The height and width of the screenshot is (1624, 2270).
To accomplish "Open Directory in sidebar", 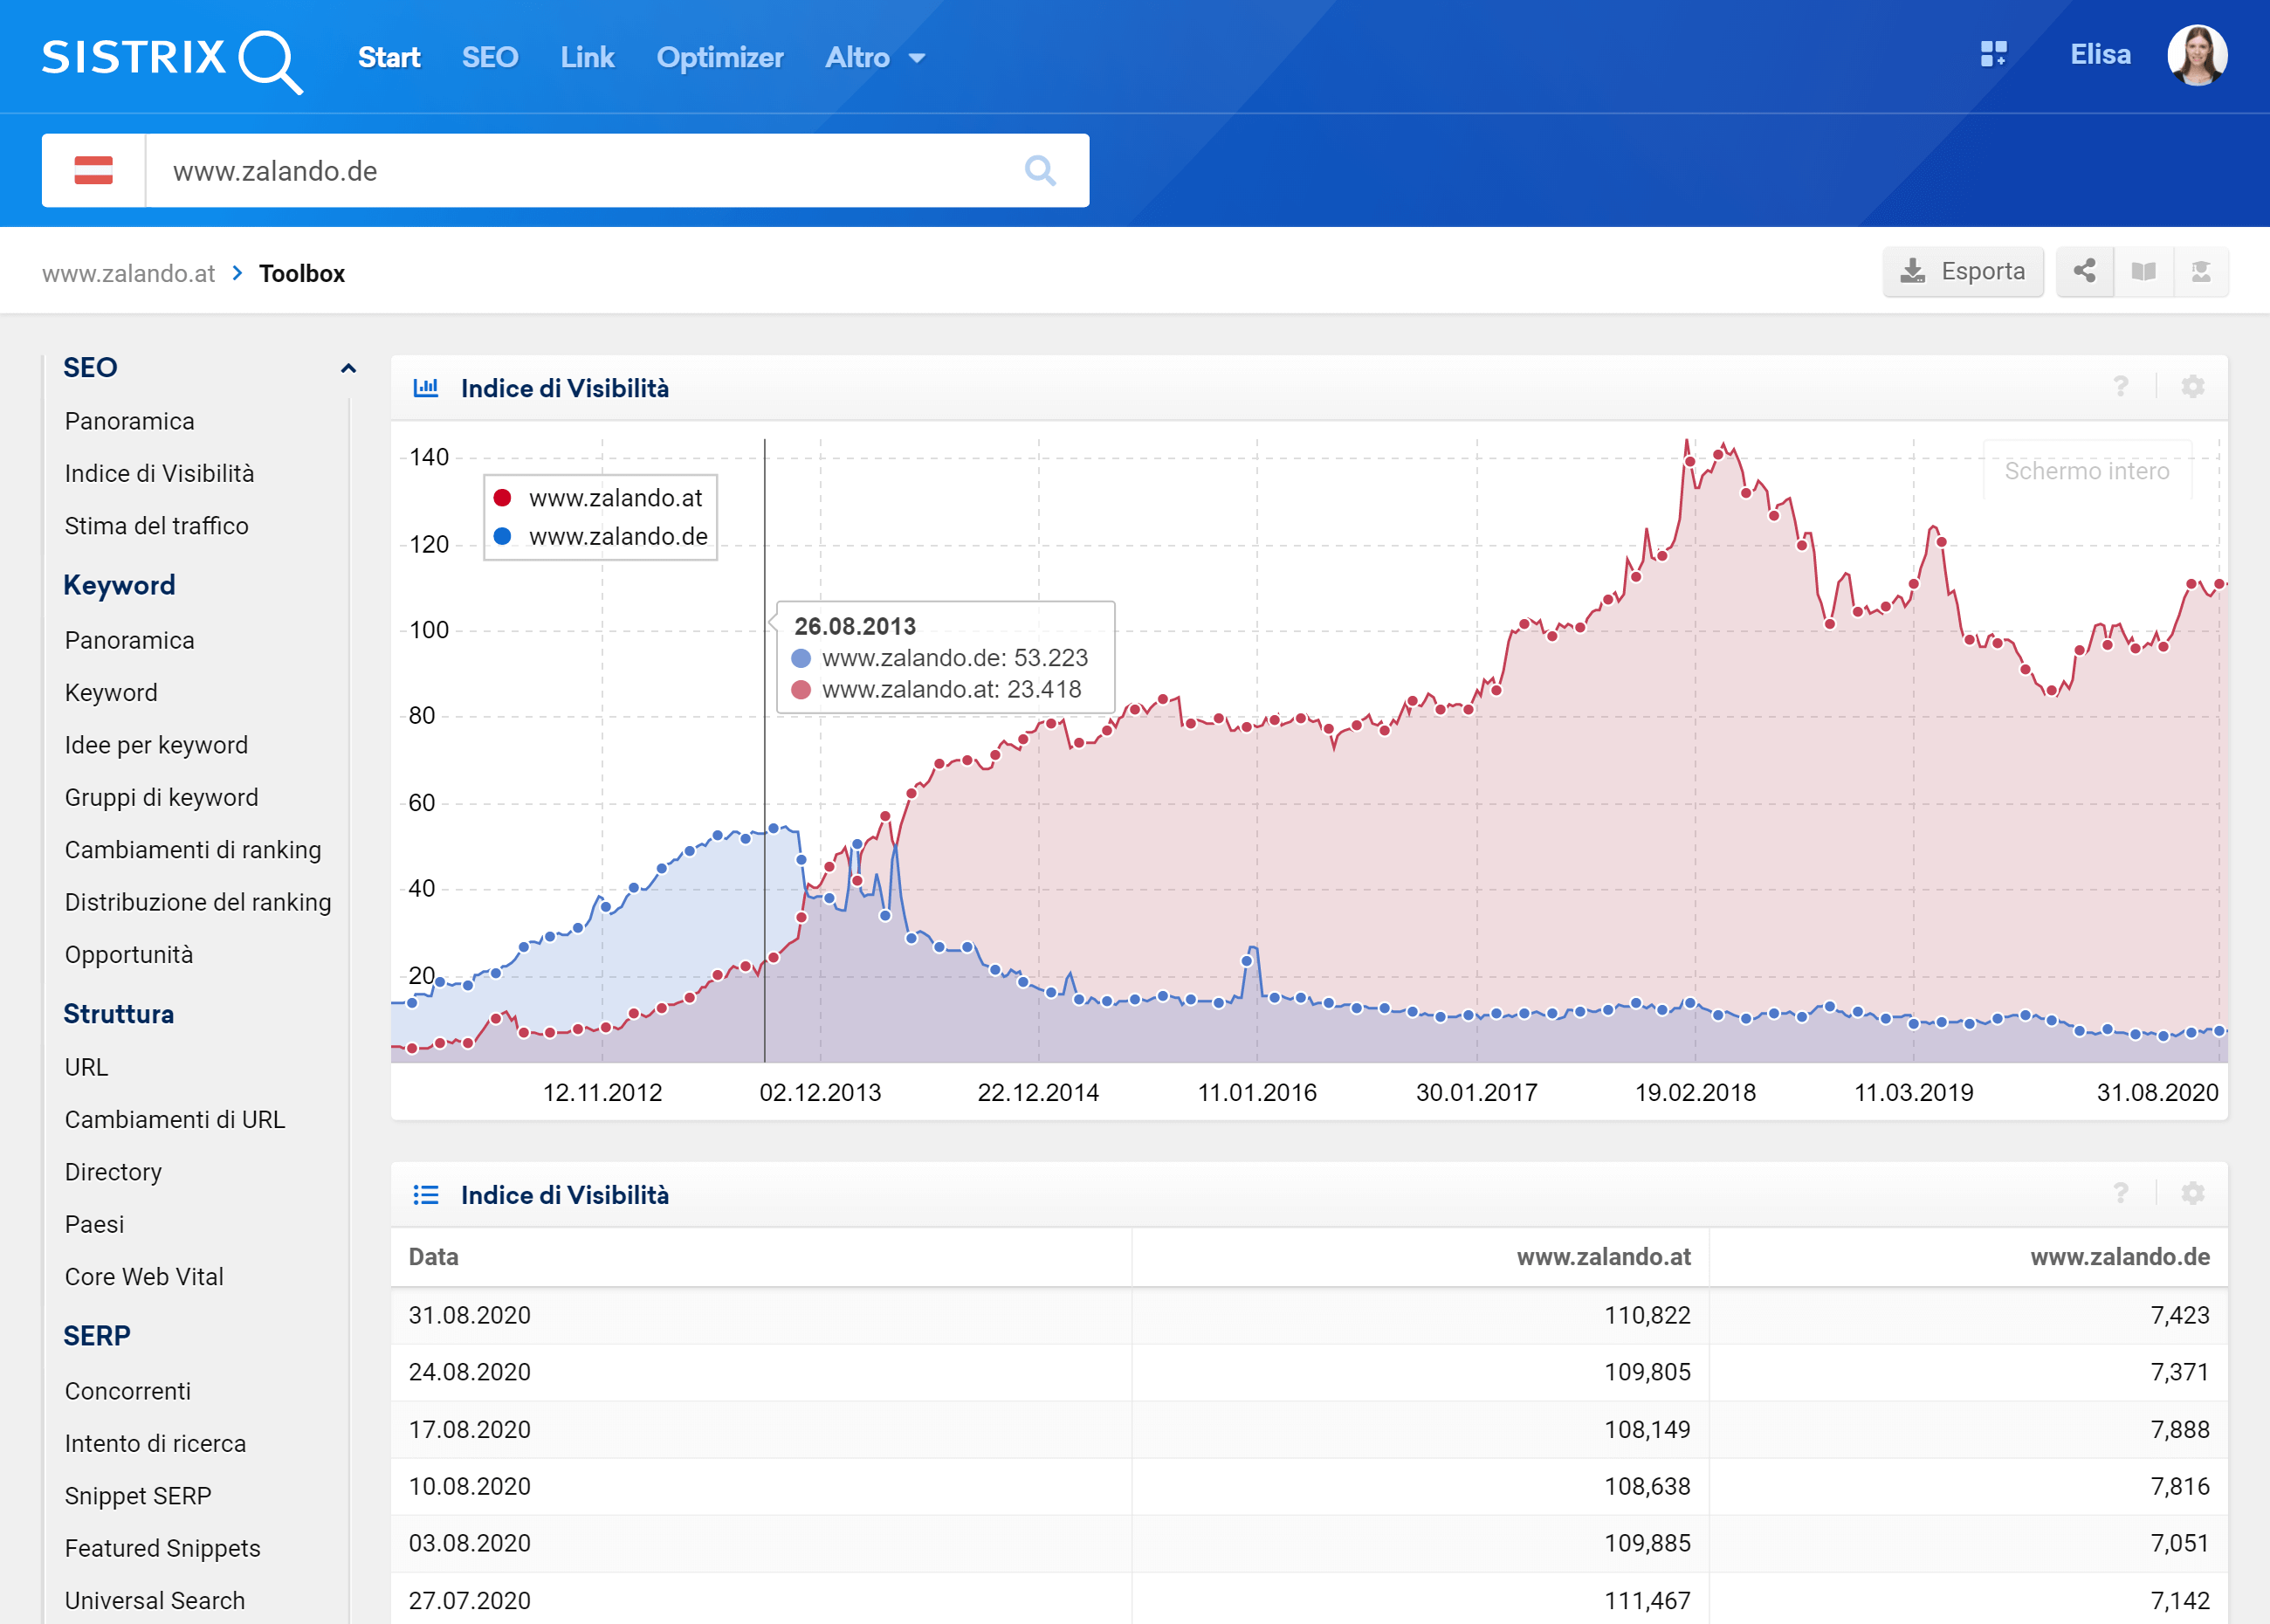I will (x=113, y=1172).
